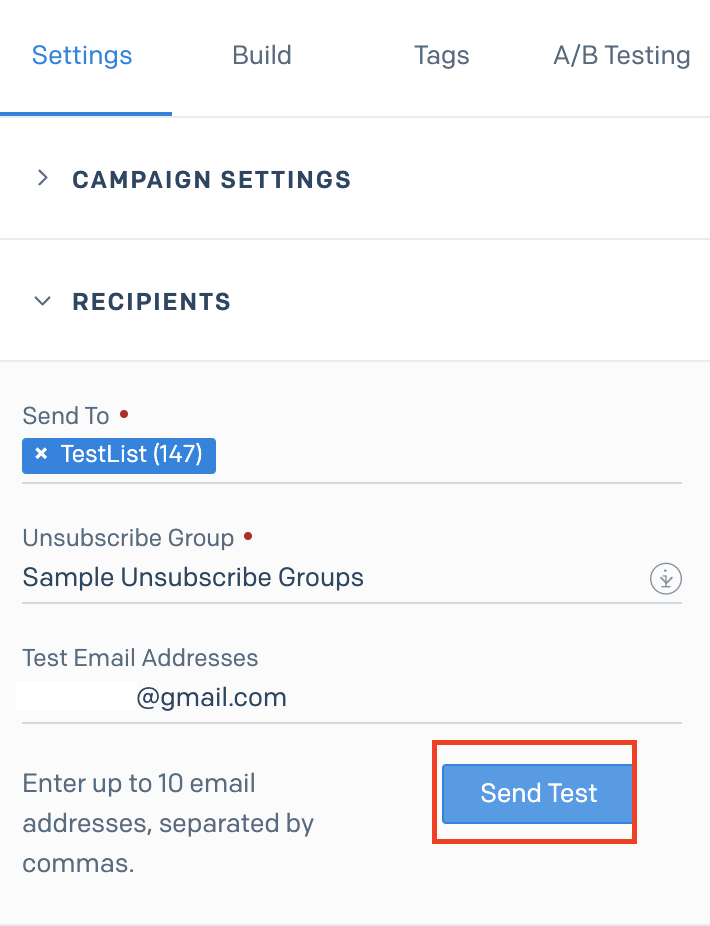Screen dimensions: 710x926
Task: Focus the Test Email Addresses field
Action: click(x=352, y=699)
